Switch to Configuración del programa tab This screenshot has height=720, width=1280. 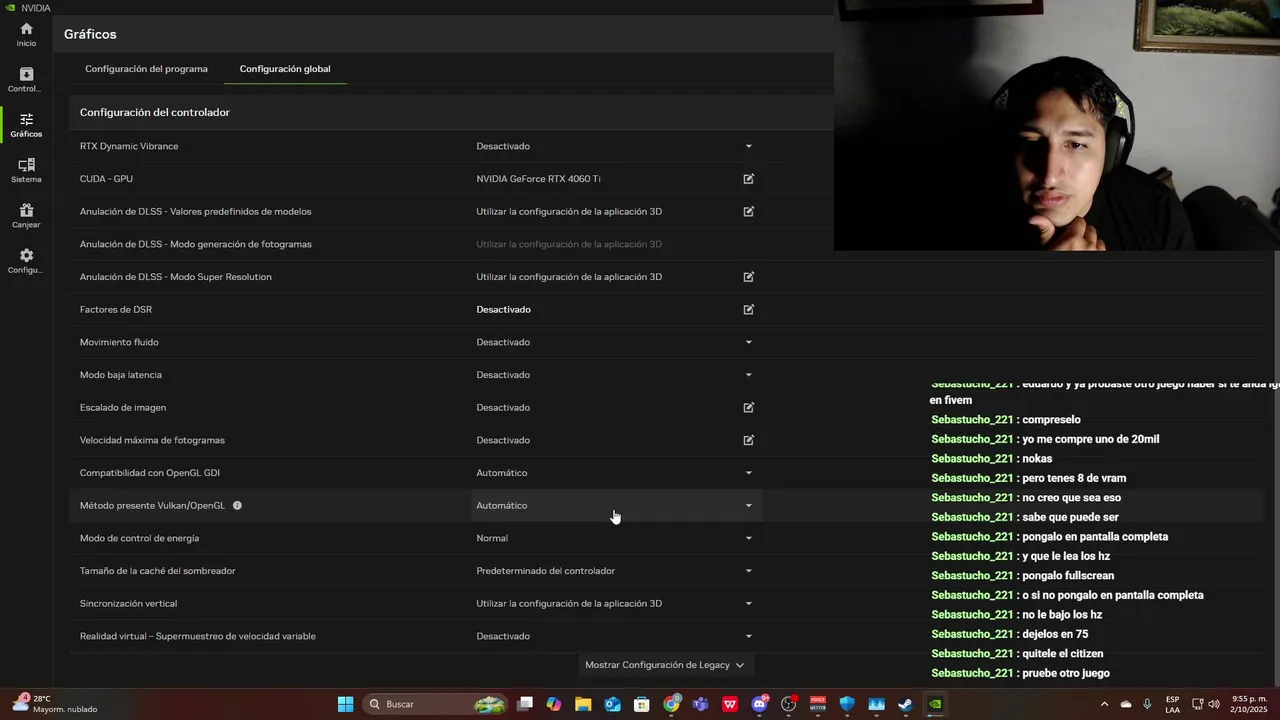tap(146, 69)
